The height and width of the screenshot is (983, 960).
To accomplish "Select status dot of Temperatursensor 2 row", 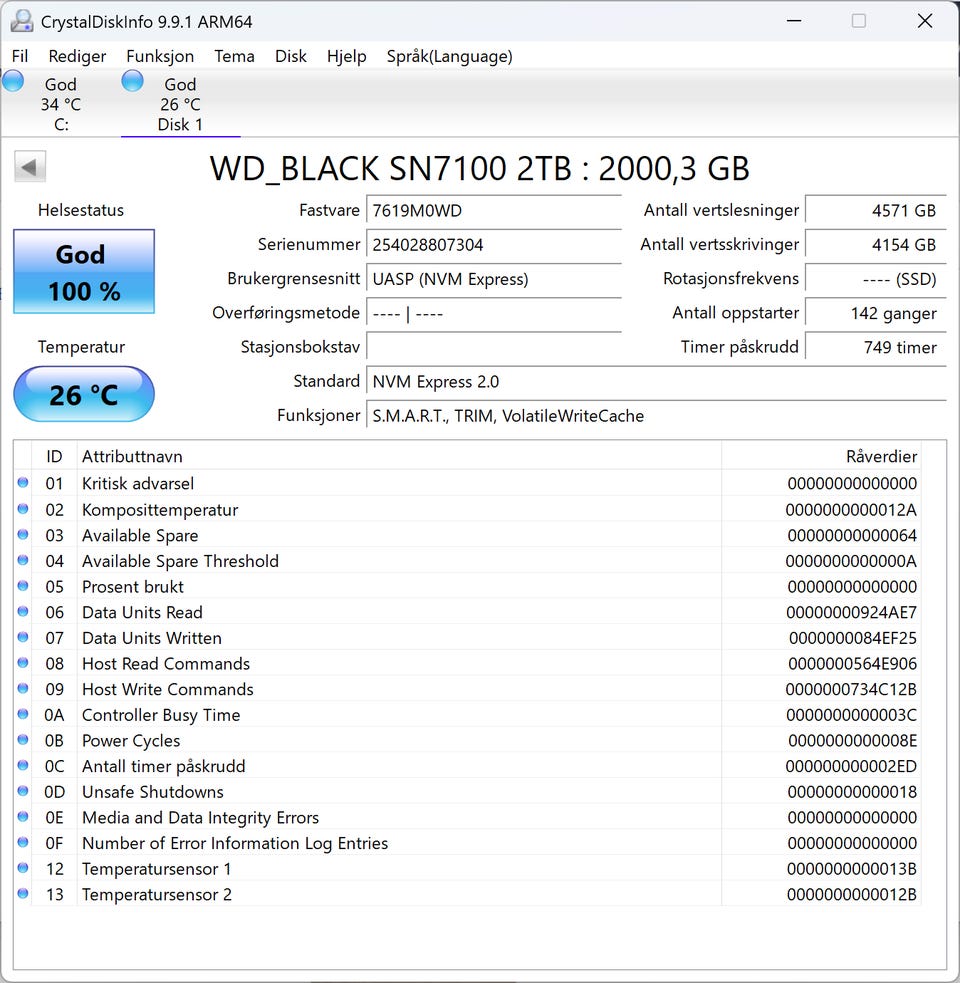I will click(23, 895).
